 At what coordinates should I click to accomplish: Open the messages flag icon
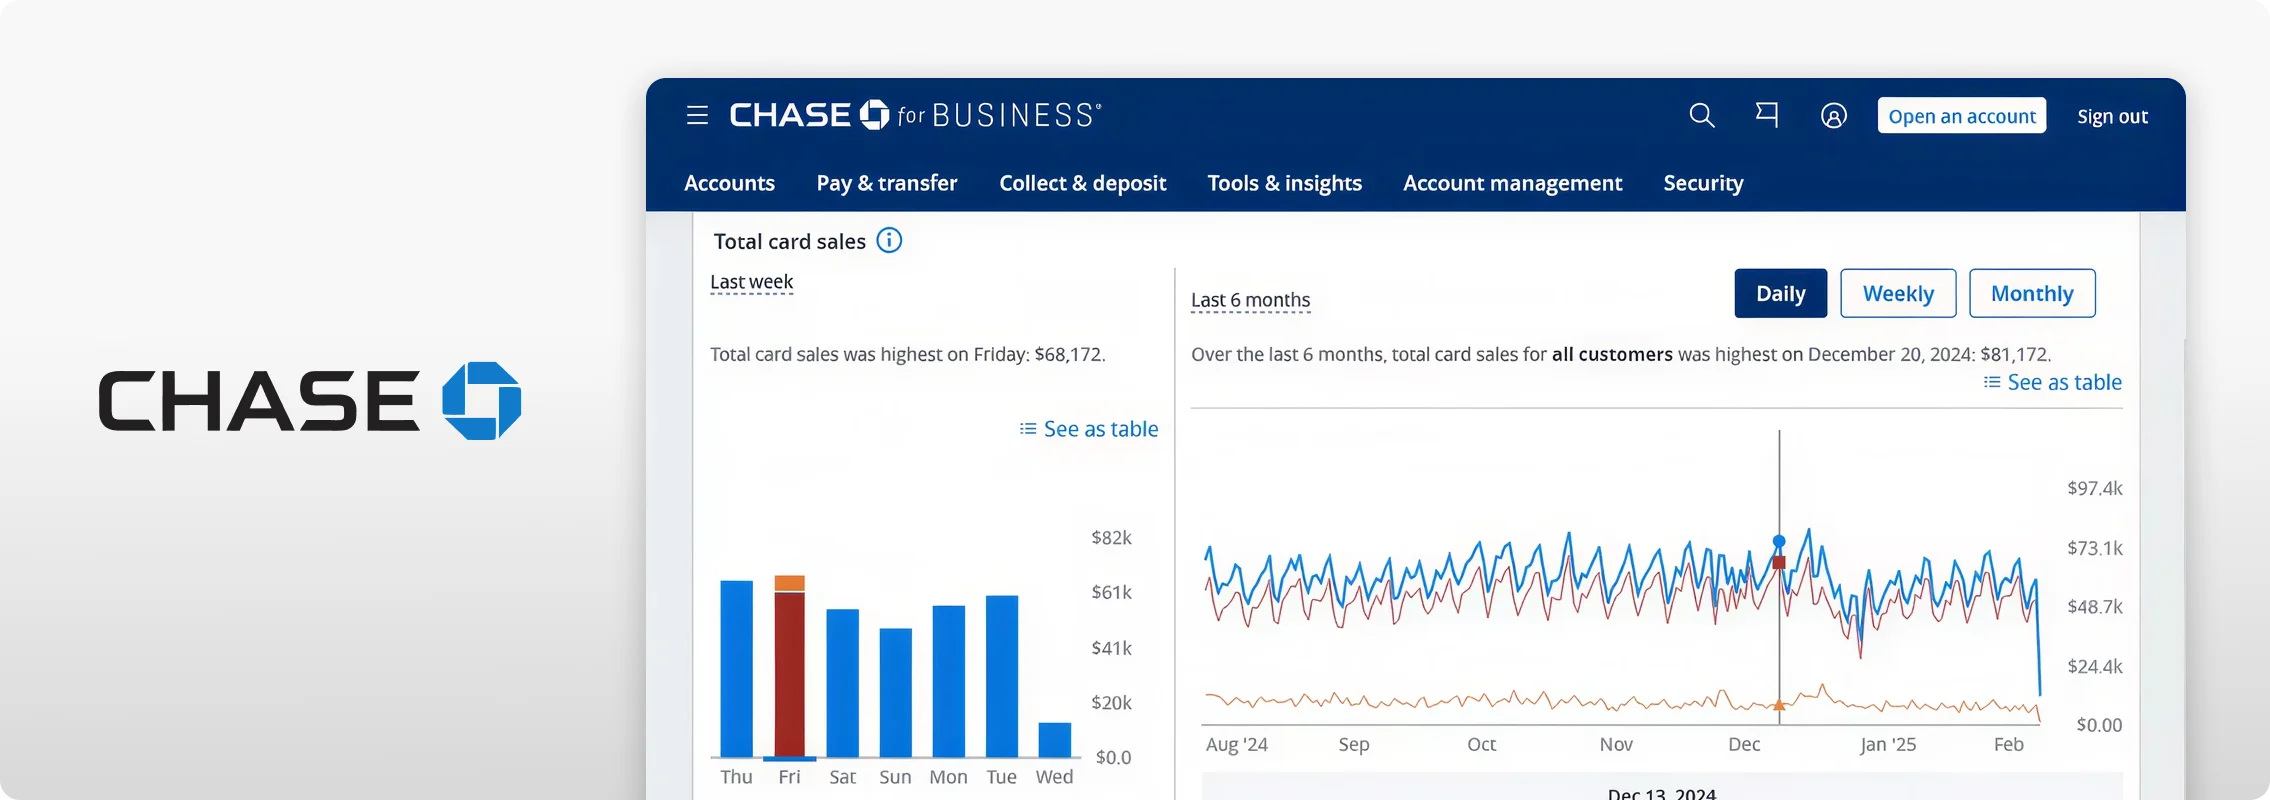1767,115
